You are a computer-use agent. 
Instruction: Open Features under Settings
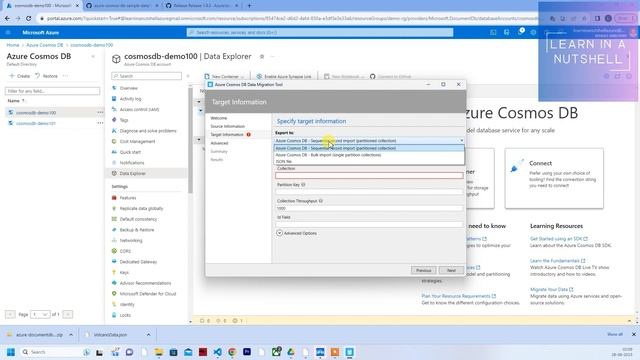point(128,198)
